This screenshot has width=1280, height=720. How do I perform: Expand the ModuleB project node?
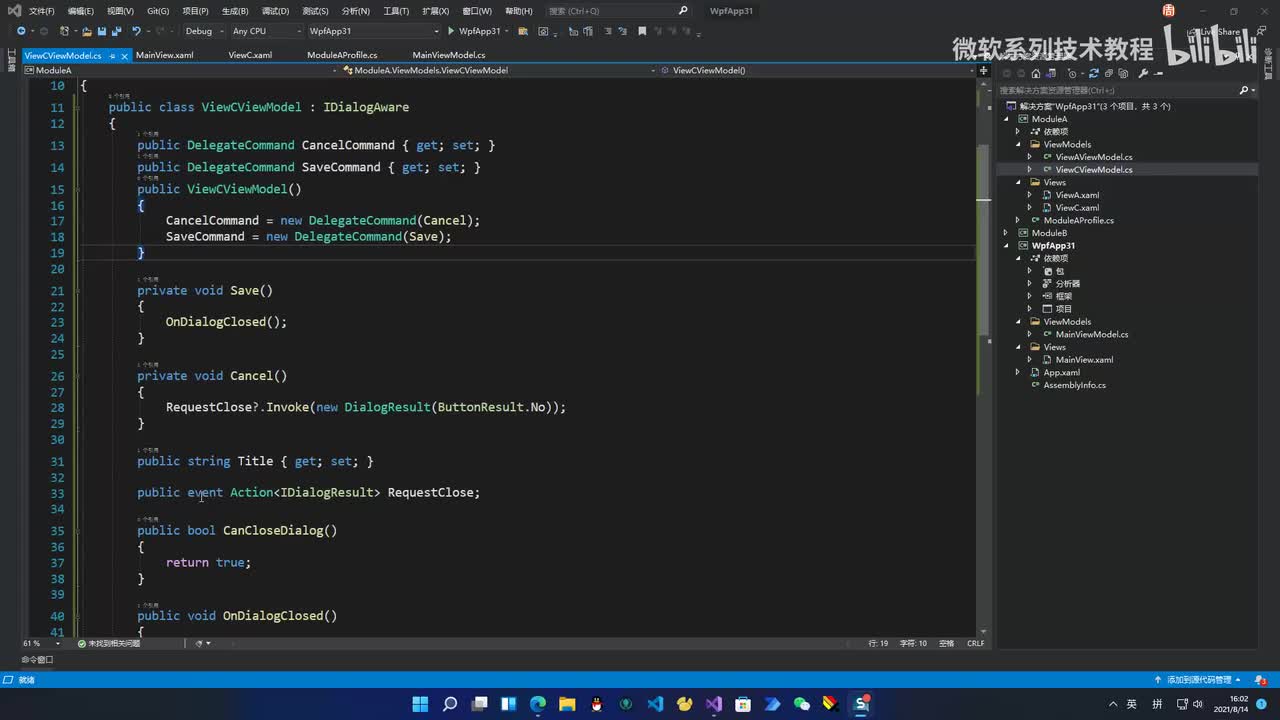point(1007,233)
